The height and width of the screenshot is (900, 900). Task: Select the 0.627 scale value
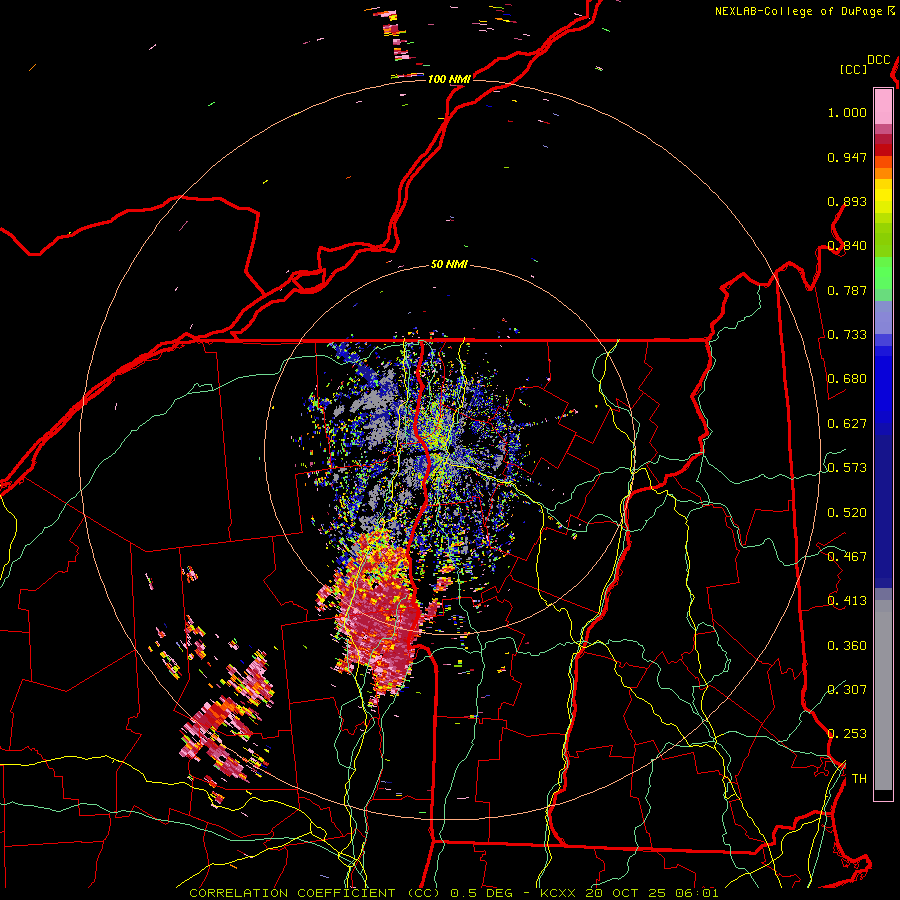pyautogui.click(x=847, y=424)
